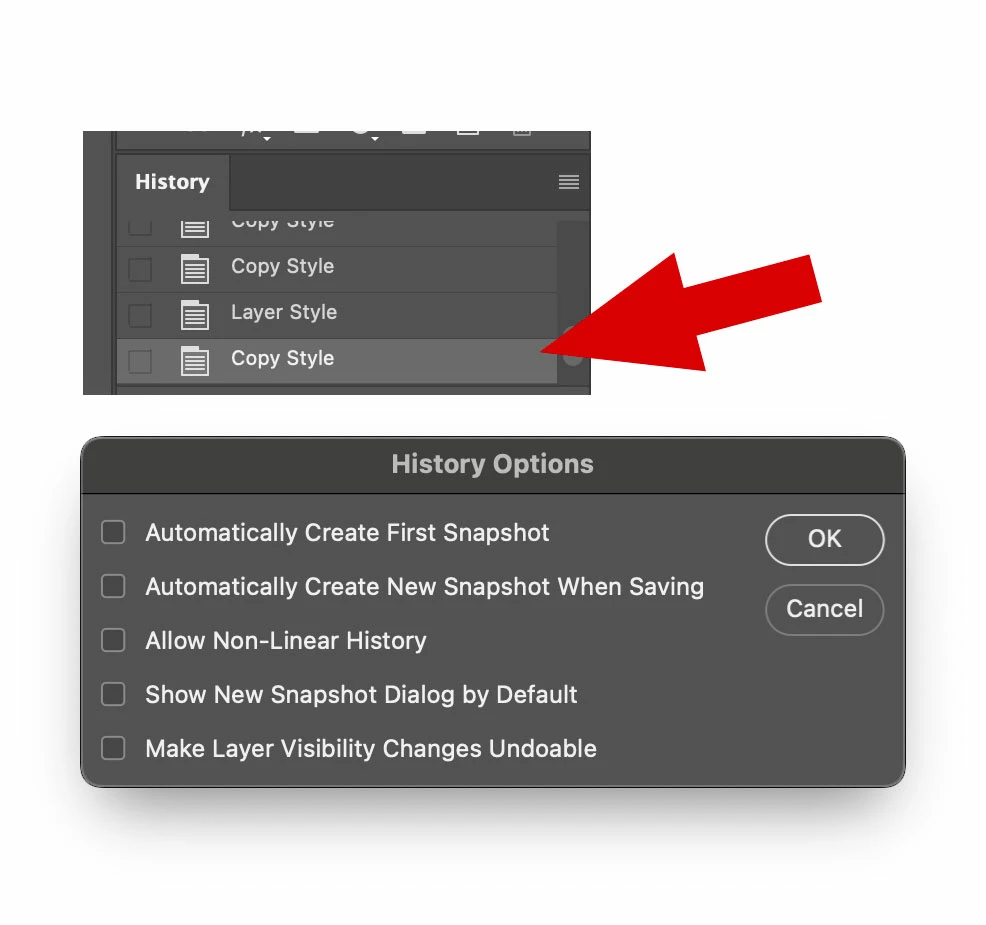Enable Allow Non-Linear History option

coord(113,640)
